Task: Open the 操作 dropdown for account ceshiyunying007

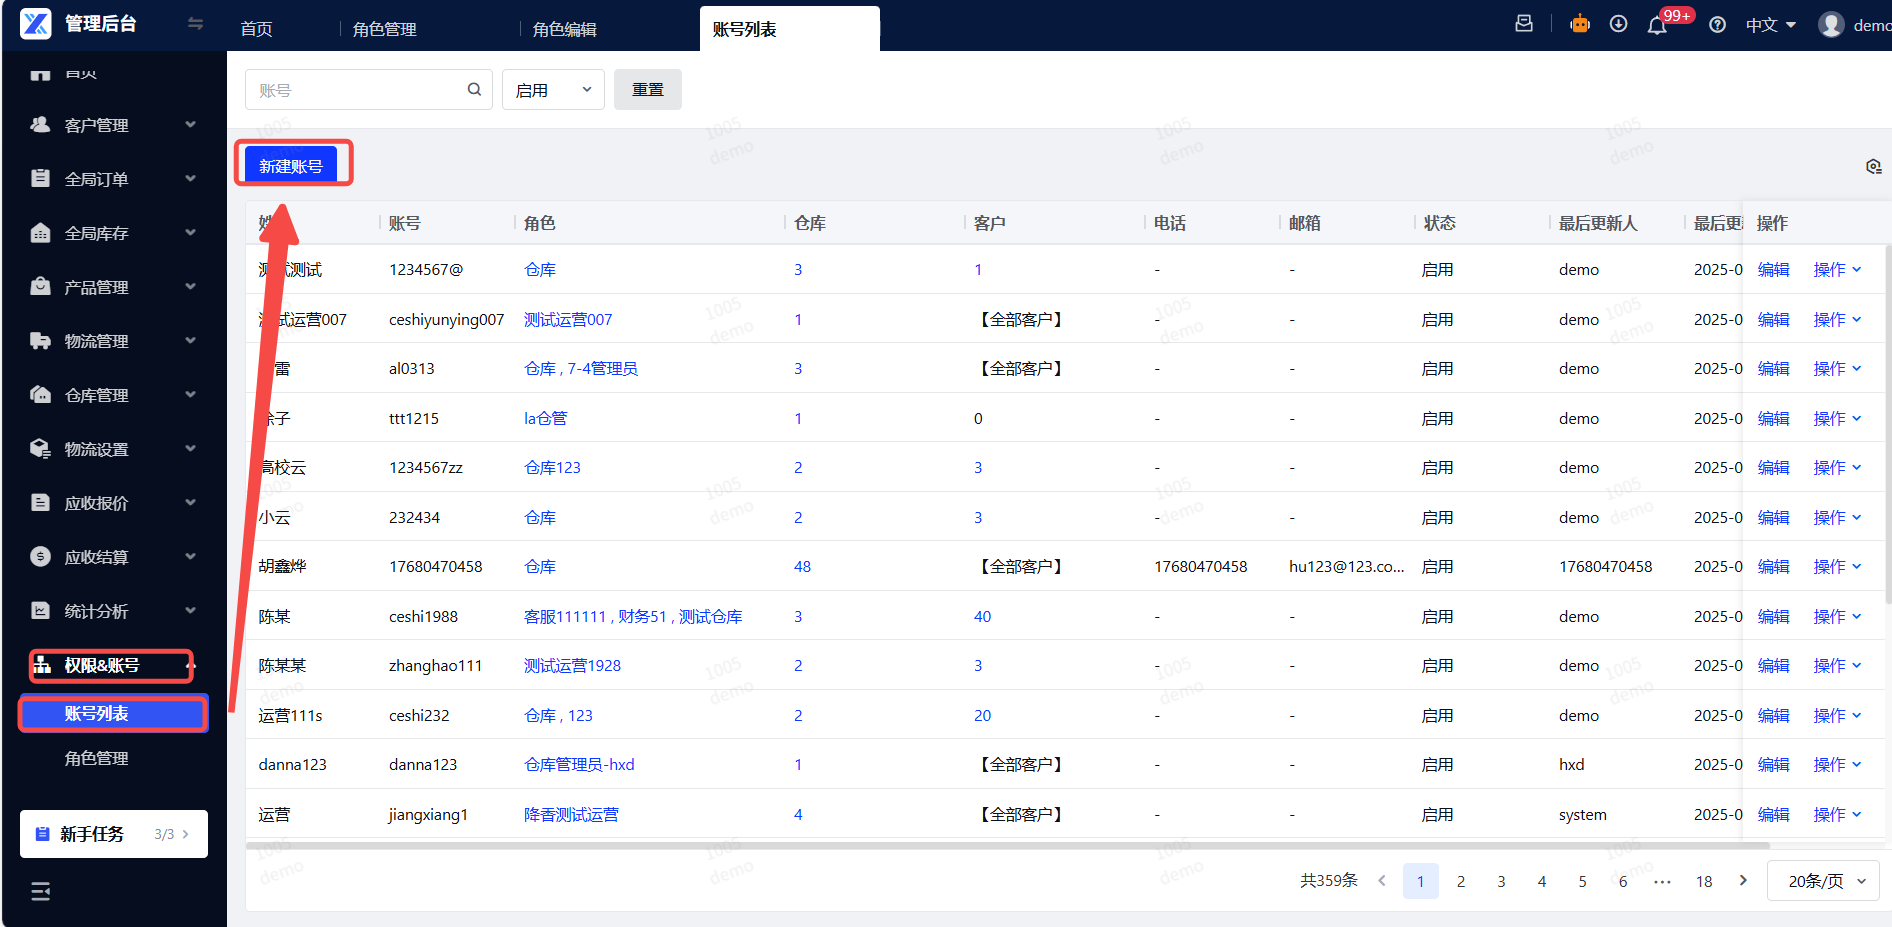Action: [x=1837, y=320]
